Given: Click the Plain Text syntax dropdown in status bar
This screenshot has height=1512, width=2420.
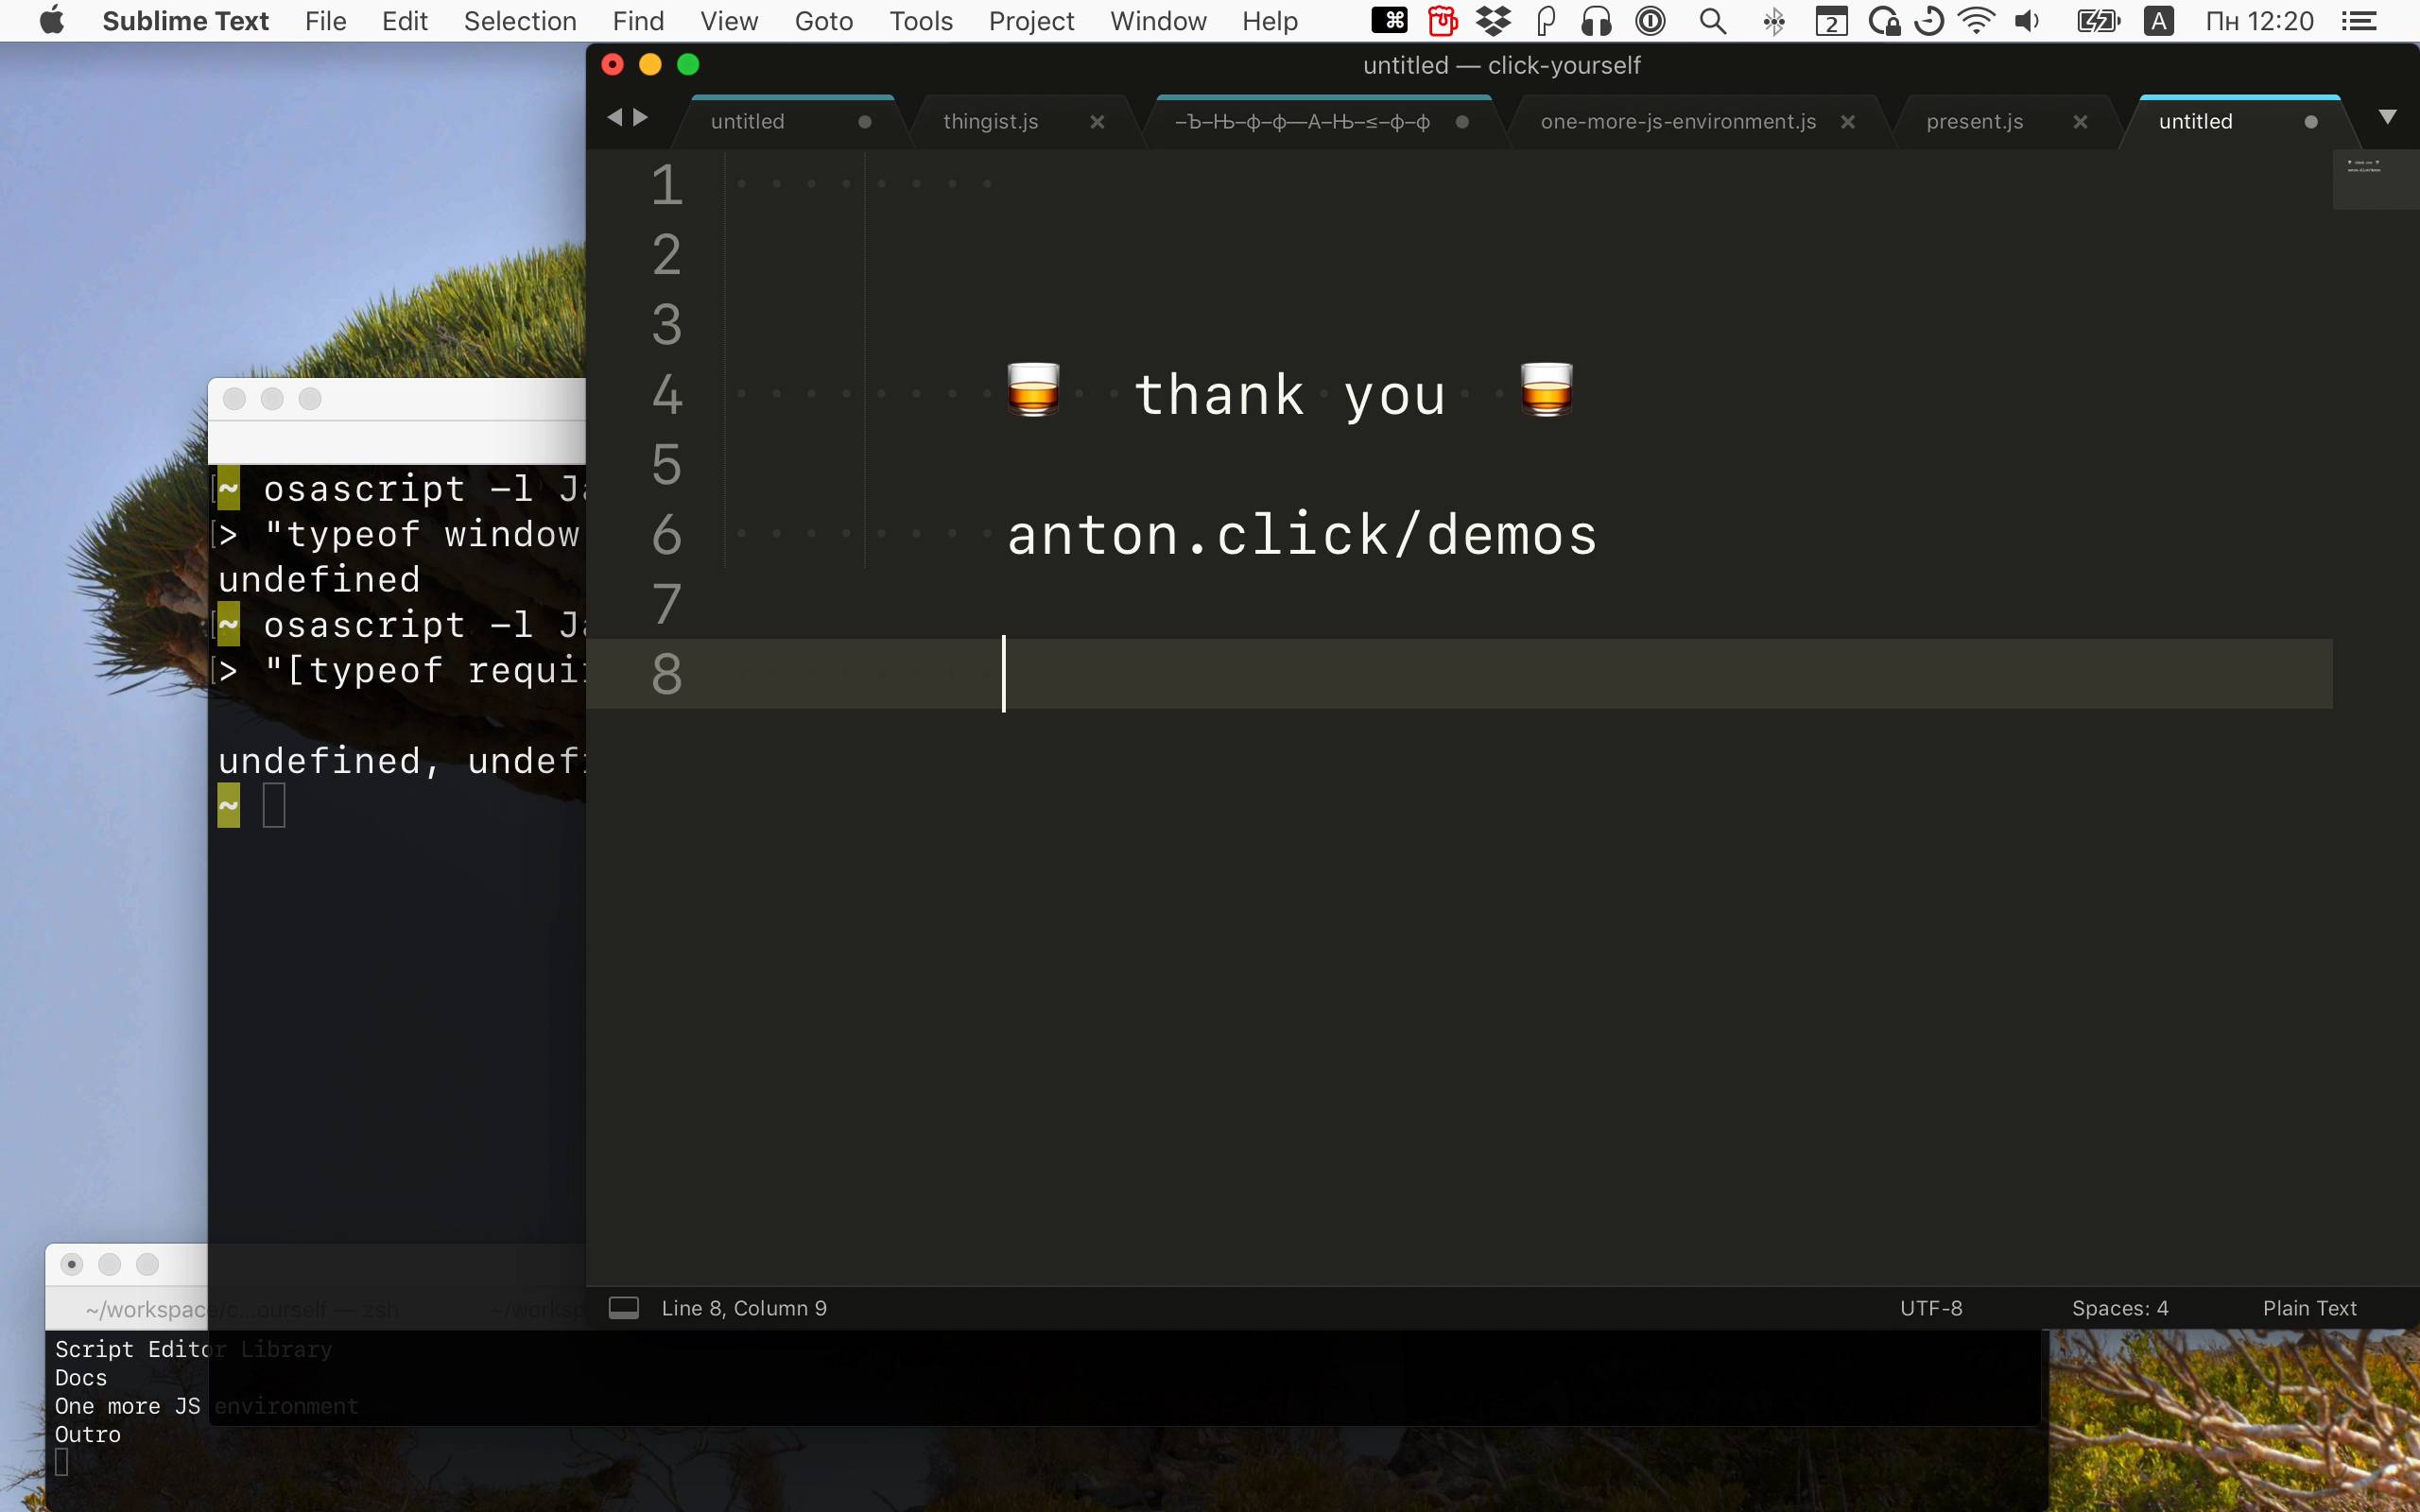Looking at the screenshot, I should click(x=2308, y=1308).
